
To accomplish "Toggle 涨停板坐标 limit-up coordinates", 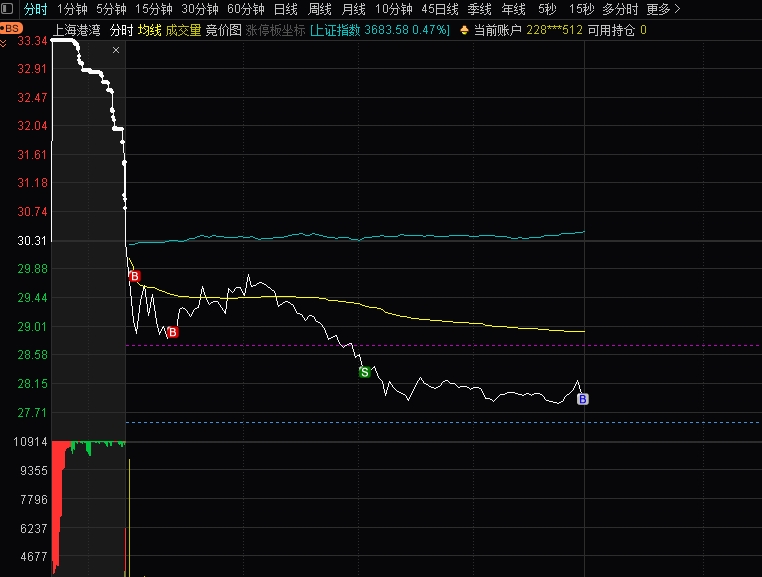I will pyautogui.click(x=276, y=30).
